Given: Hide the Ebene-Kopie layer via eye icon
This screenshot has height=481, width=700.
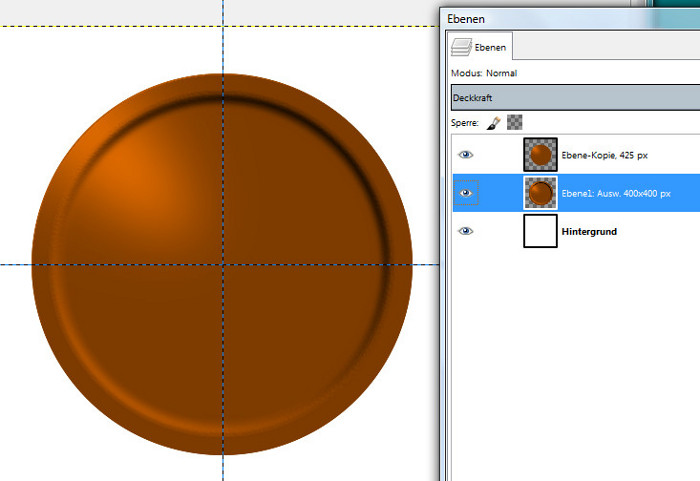Looking at the screenshot, I should click(x=466, y=155).
